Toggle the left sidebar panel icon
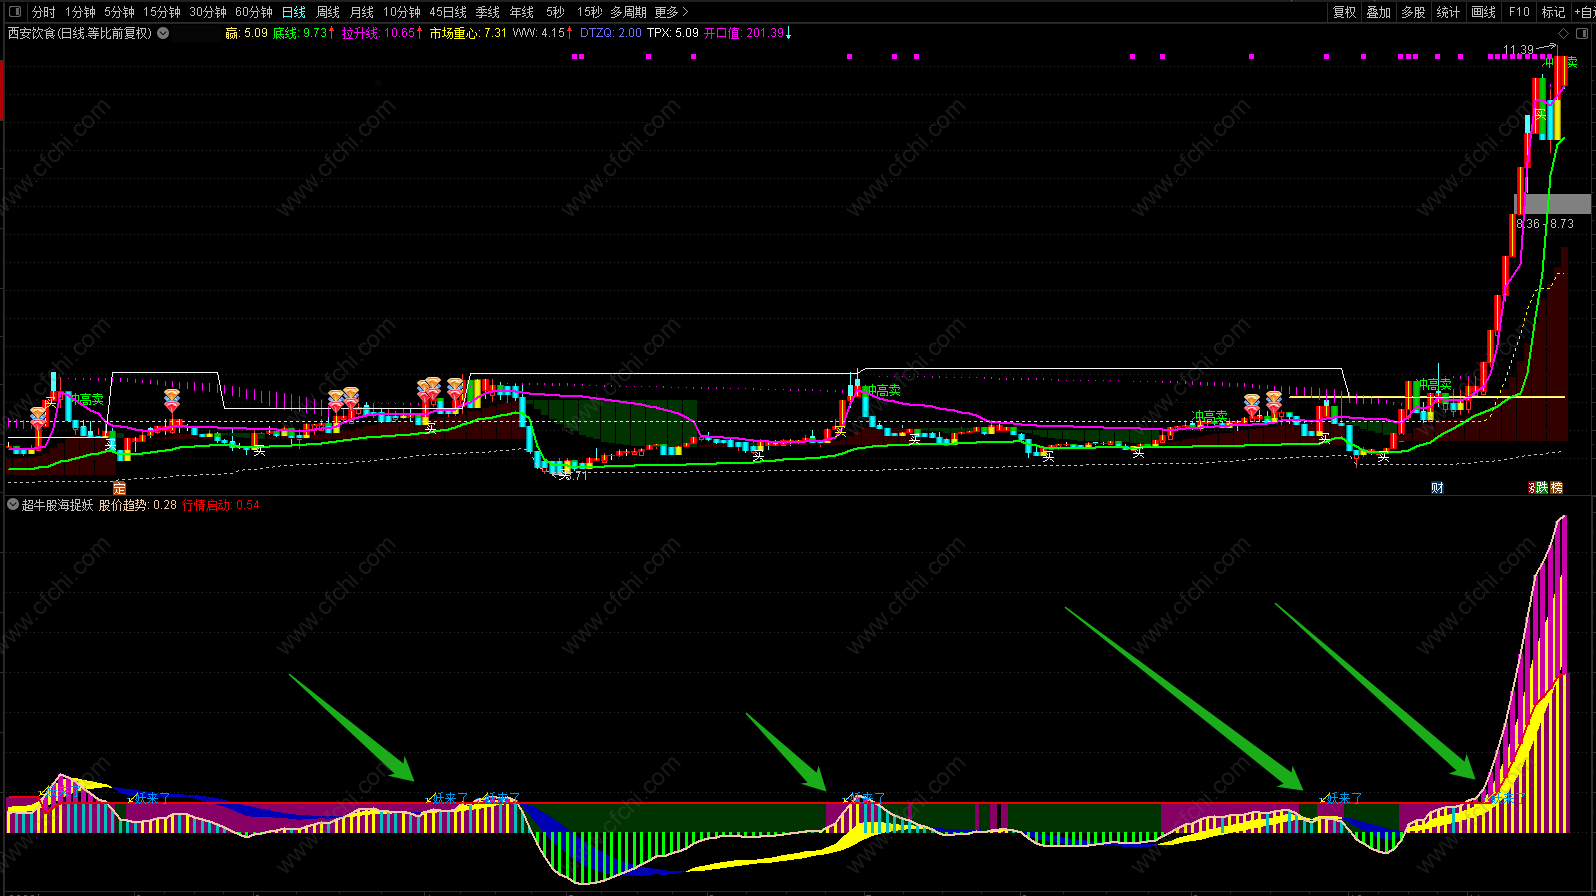The height and width of the screenshot is (896, 1596). click(14, 12)
